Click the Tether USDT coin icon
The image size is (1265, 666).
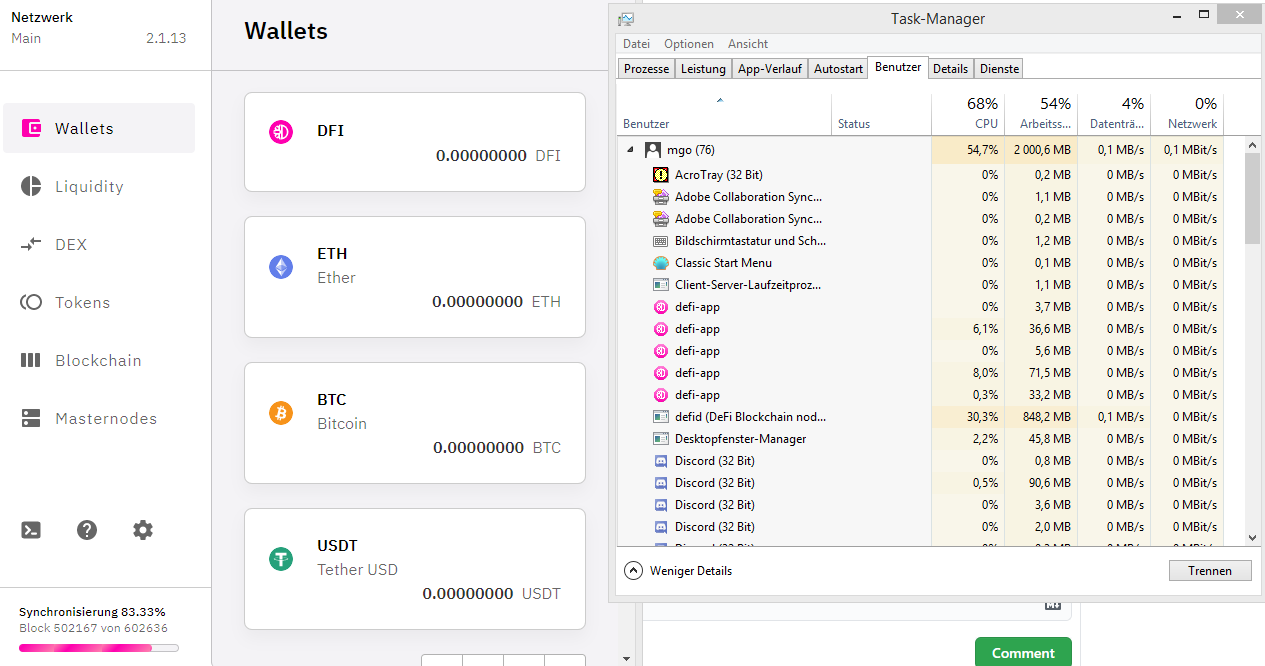281,559
